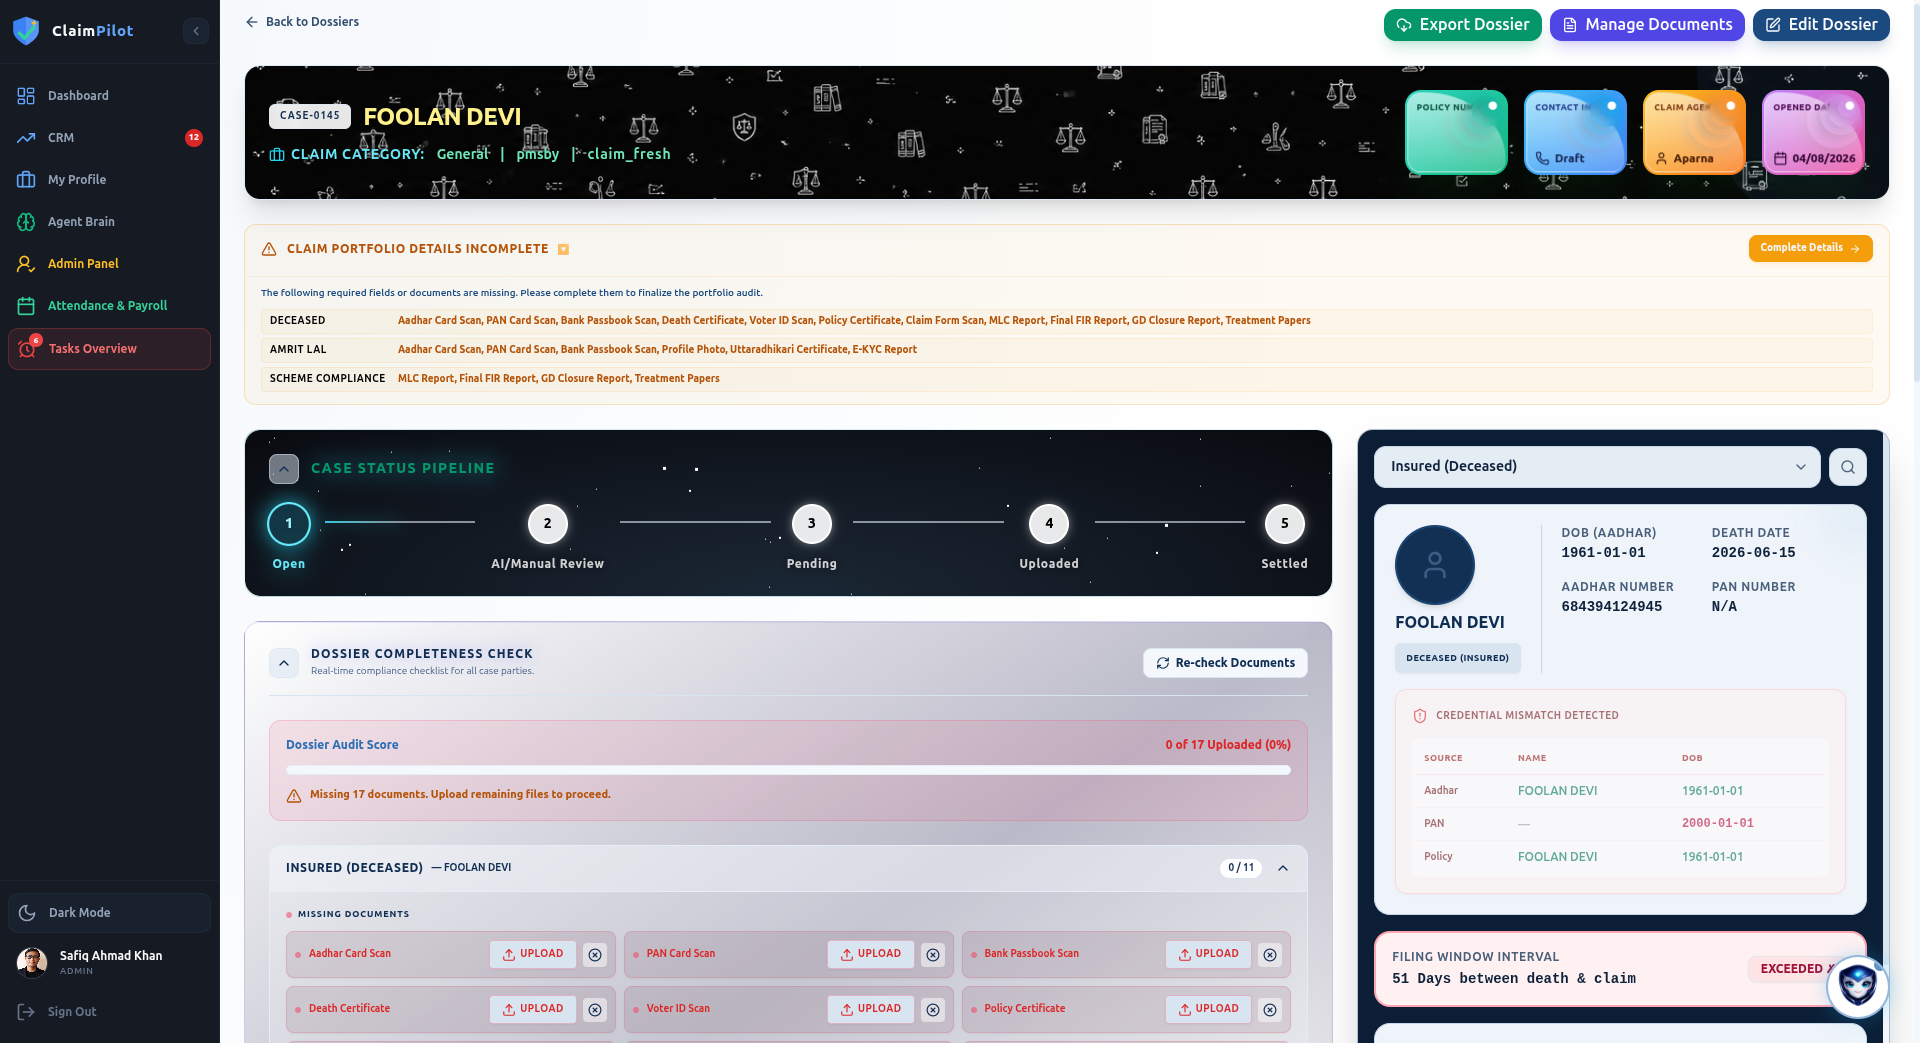Click the CASE-0145 badge

coord(310,116)
